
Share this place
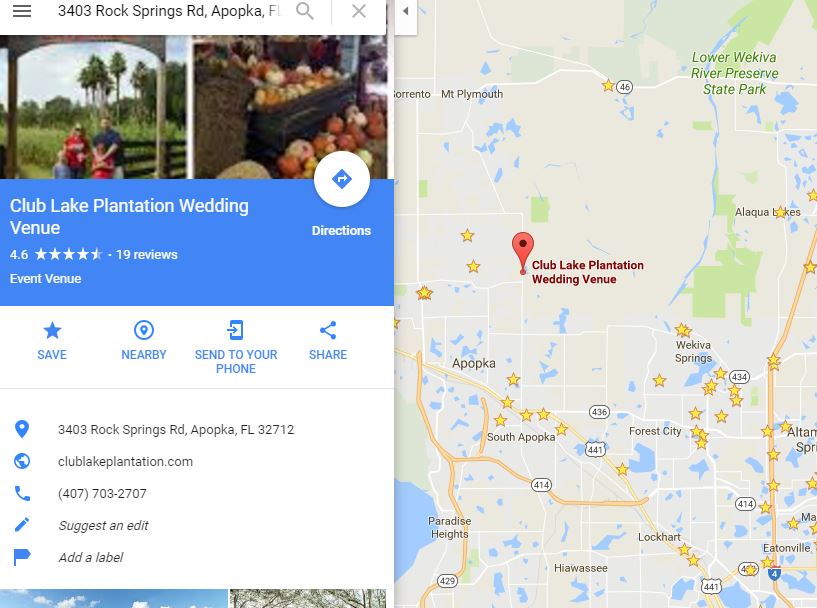328,341
